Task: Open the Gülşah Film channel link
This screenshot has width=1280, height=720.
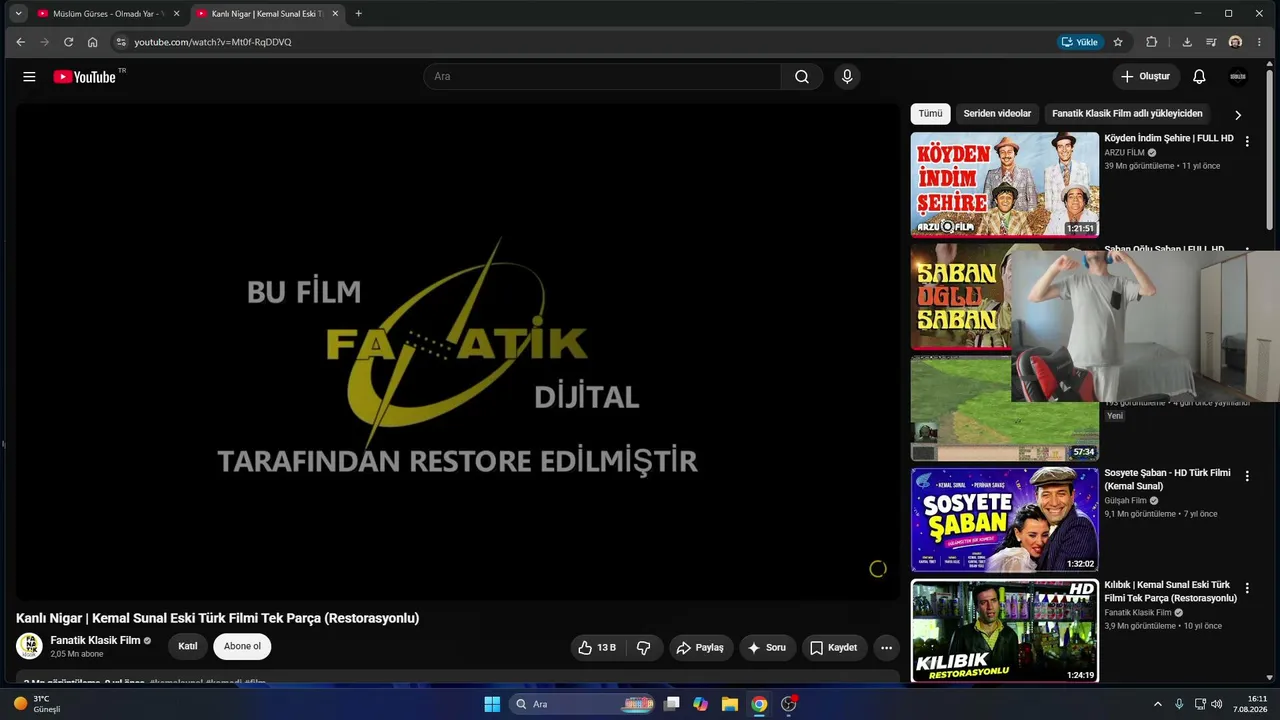Action: click(1125, 501)
